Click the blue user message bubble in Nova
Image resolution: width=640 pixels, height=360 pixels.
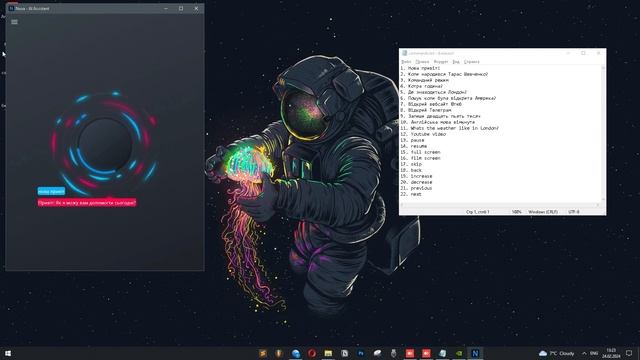click(51, 191)
